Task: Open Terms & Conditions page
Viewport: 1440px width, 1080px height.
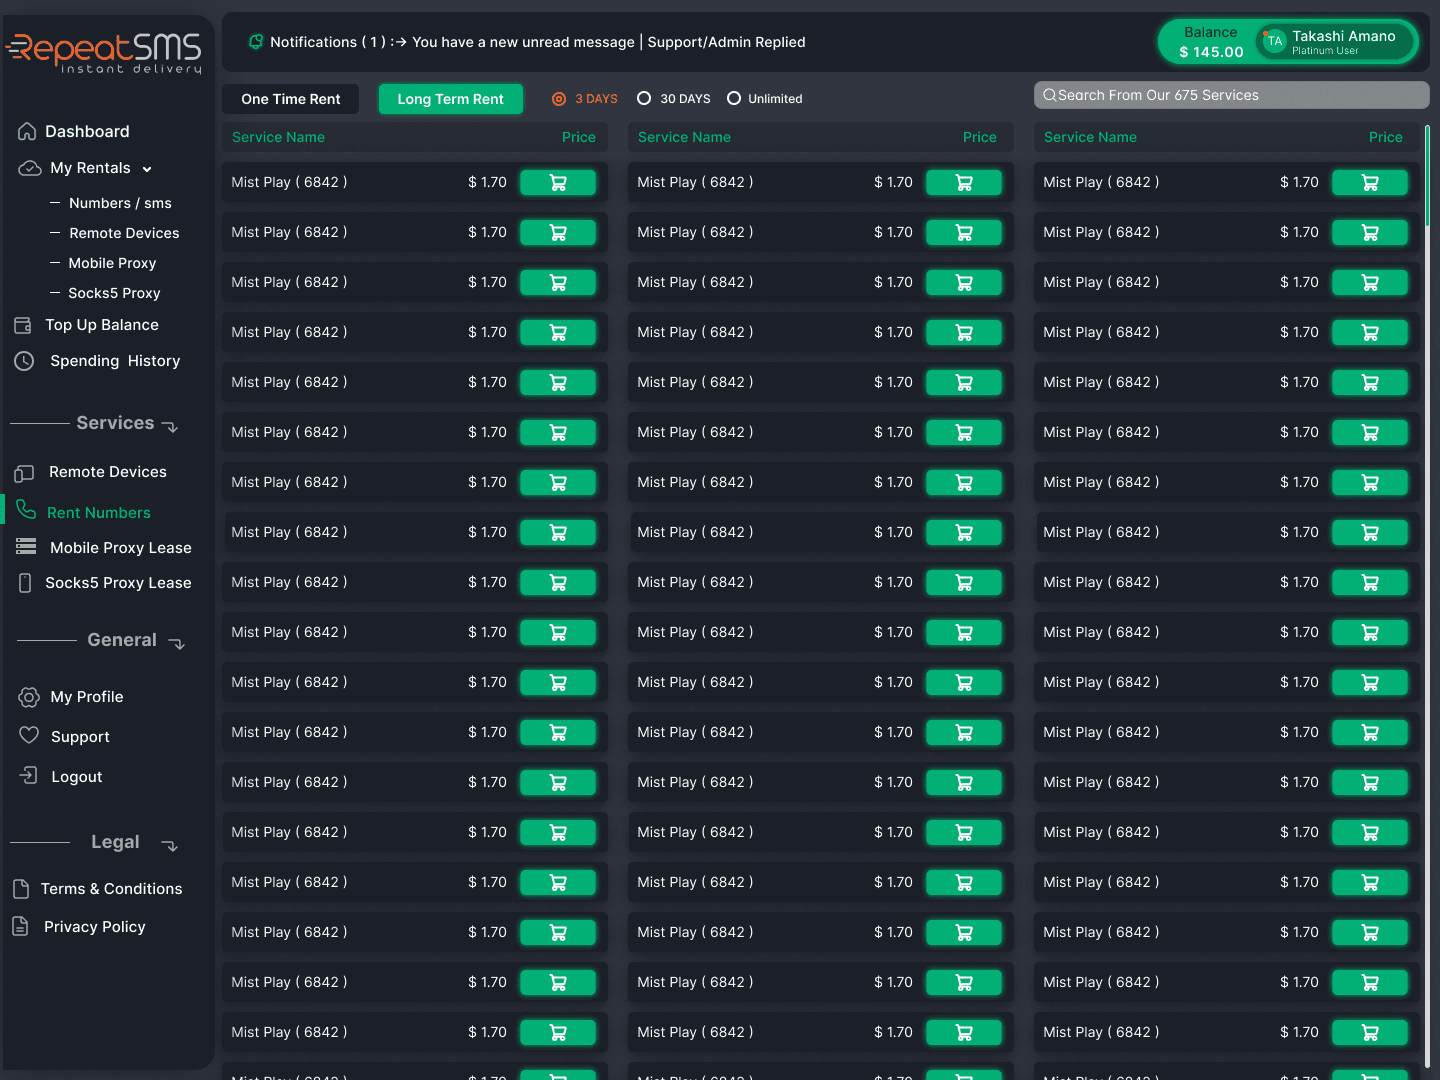Action: click(x=112, y=888)
